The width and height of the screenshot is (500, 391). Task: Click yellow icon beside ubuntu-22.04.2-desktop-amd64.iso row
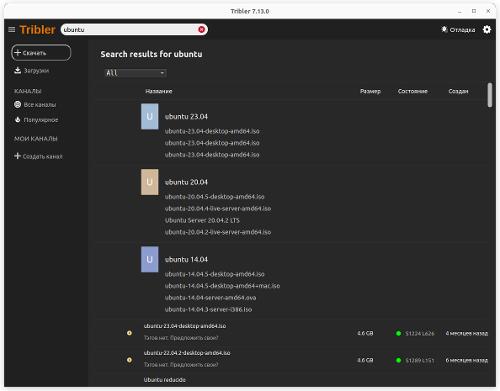(129, 360)
